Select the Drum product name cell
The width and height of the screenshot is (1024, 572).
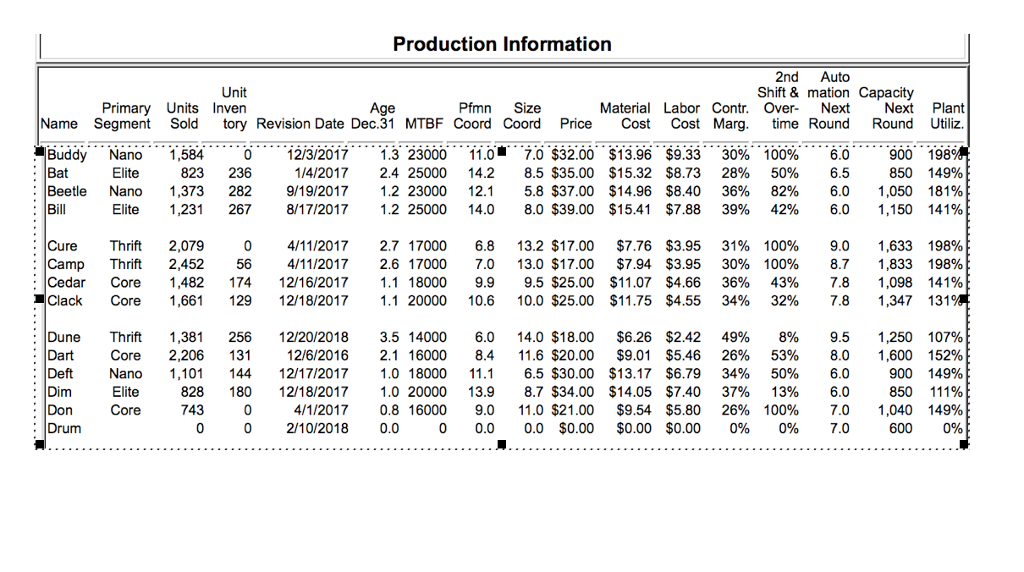pyautogui.click(x=65, y=428)
